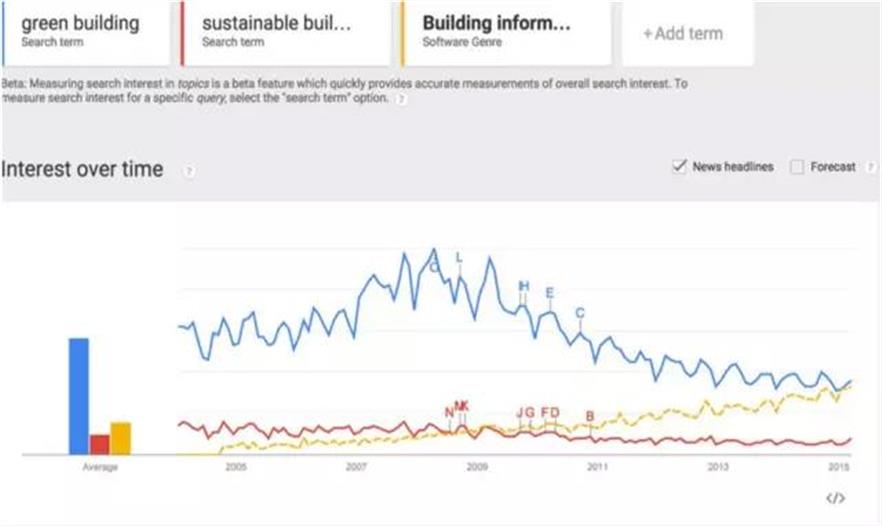Click the embed code icon below chart
This screenshot has height=526, width=882.
836,498
